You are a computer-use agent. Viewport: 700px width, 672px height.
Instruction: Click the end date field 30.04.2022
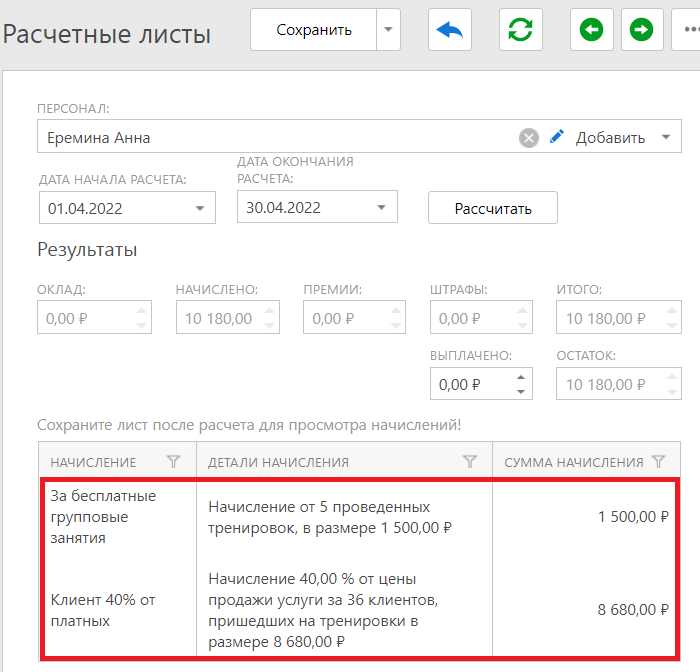pyautogui.click(x=317, y=207)
